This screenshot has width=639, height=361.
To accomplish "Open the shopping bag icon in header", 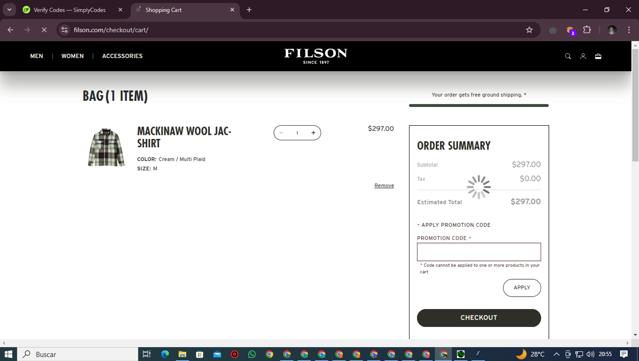I will click(x=598, y=56).
